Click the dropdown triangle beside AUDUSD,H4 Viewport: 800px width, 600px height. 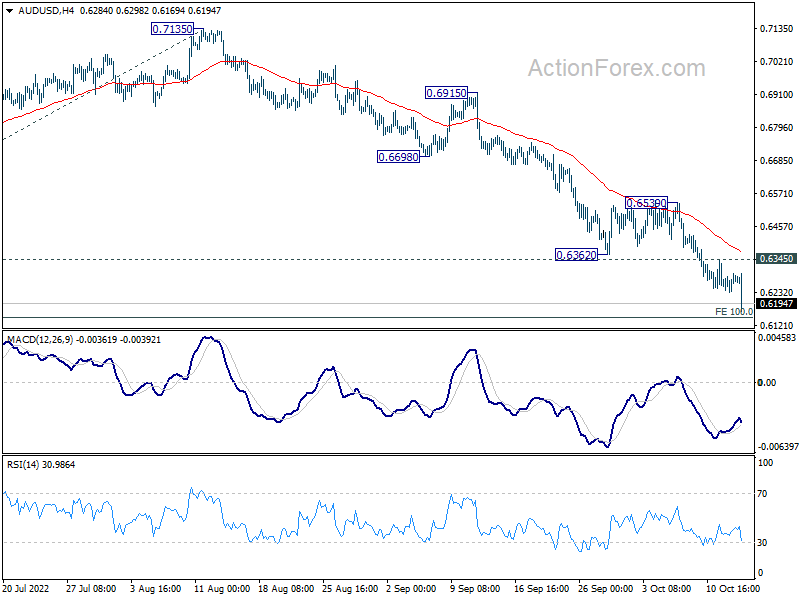(x=9, y=11)
